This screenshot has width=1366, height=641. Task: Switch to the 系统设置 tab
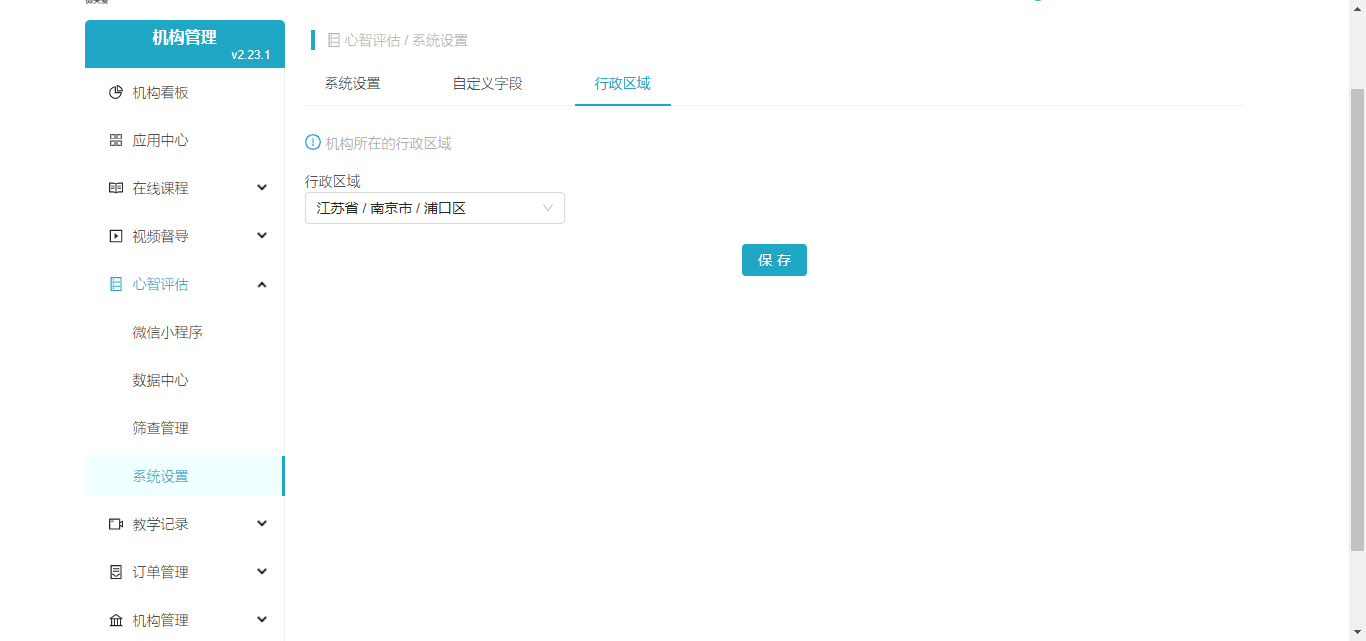coord(352,84)
